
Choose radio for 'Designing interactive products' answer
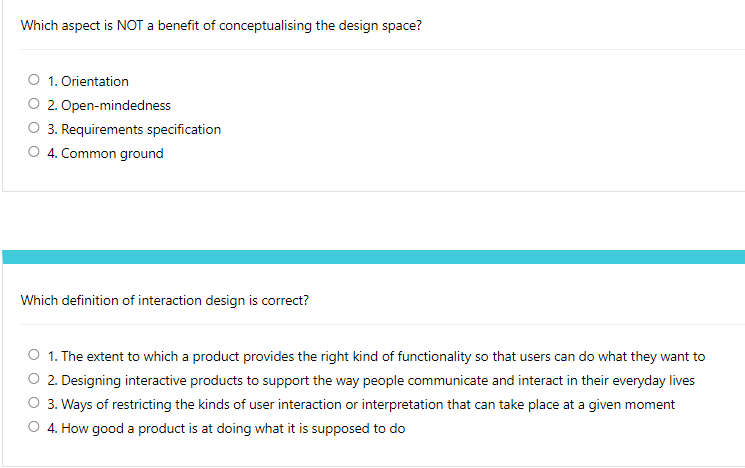(x=35, y=380)
